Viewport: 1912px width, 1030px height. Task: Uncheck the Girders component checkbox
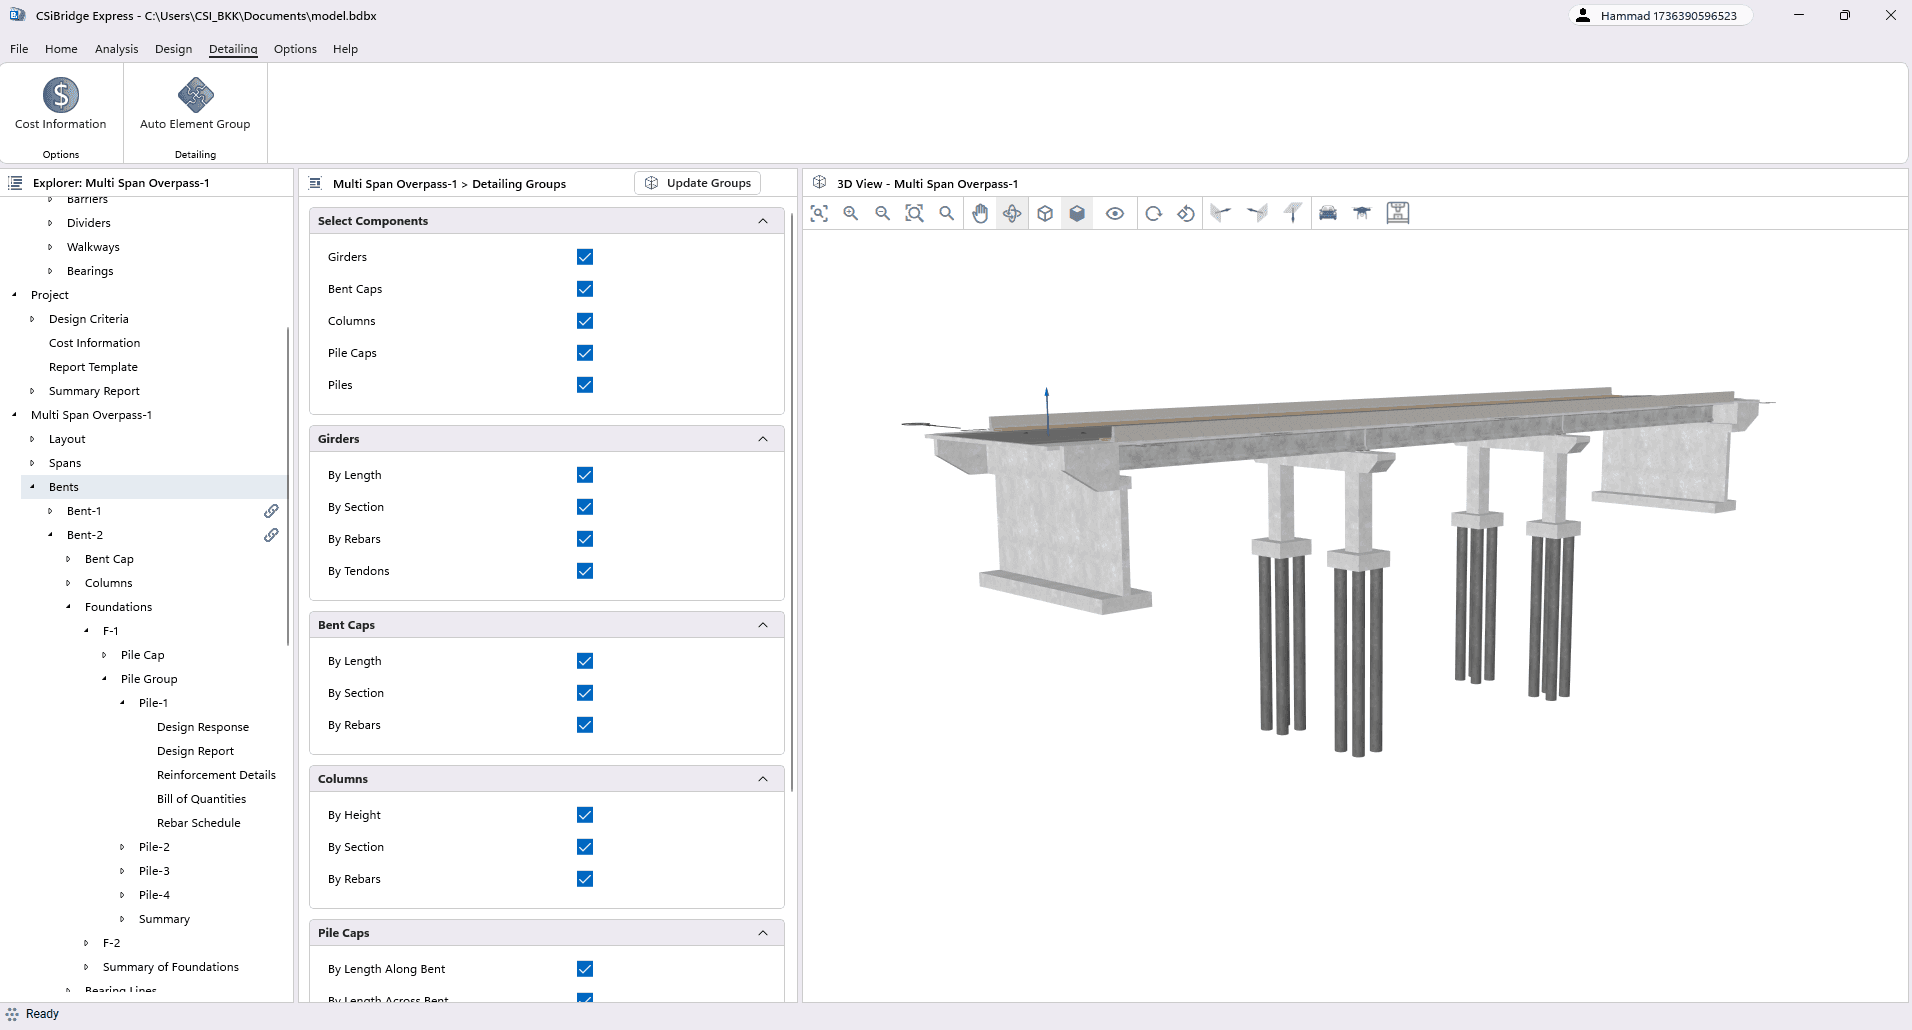[585, 257]
